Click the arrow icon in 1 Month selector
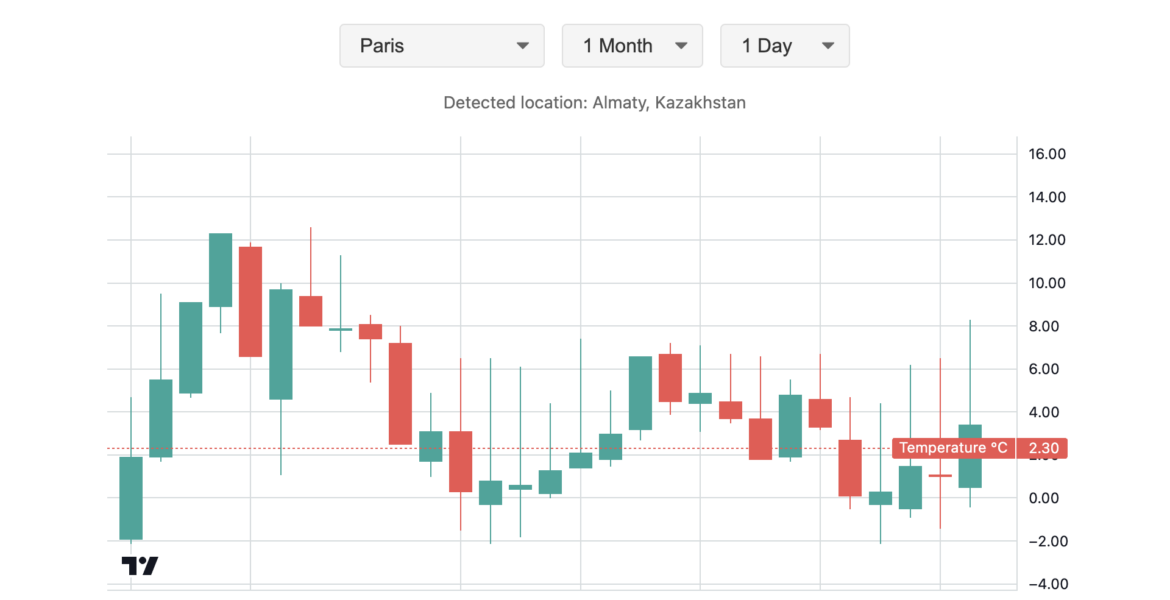 [x=681, y=46]
